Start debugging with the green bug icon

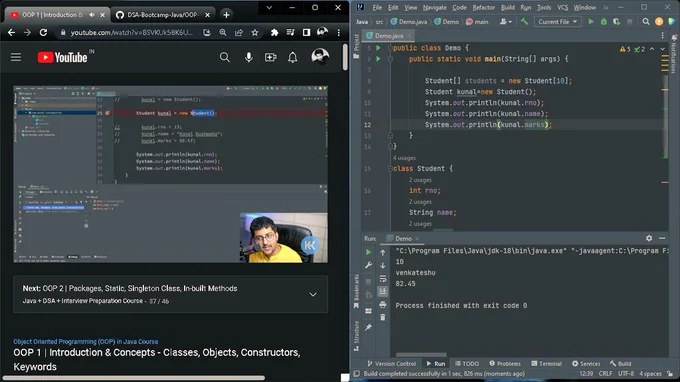pos(604,22)
